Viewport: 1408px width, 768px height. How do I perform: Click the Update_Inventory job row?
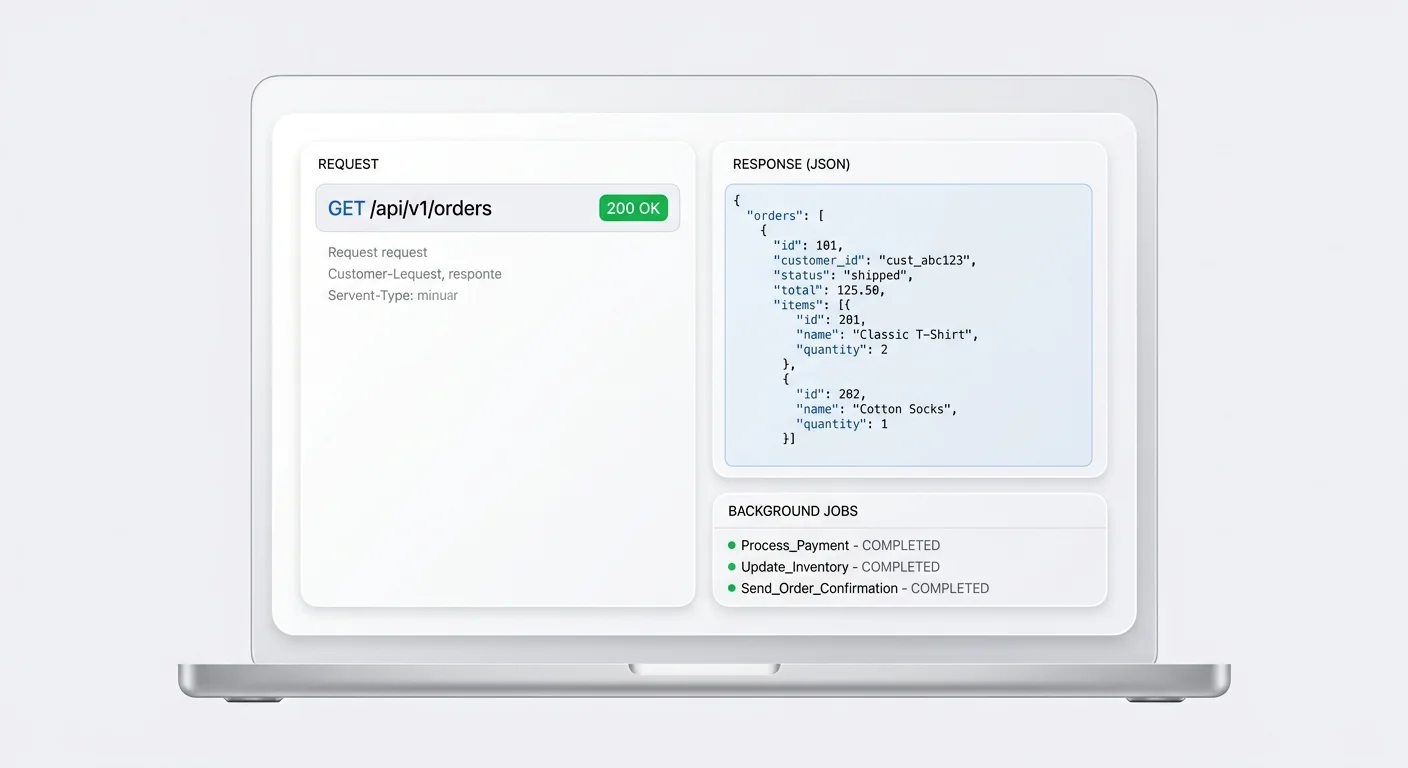834,567
